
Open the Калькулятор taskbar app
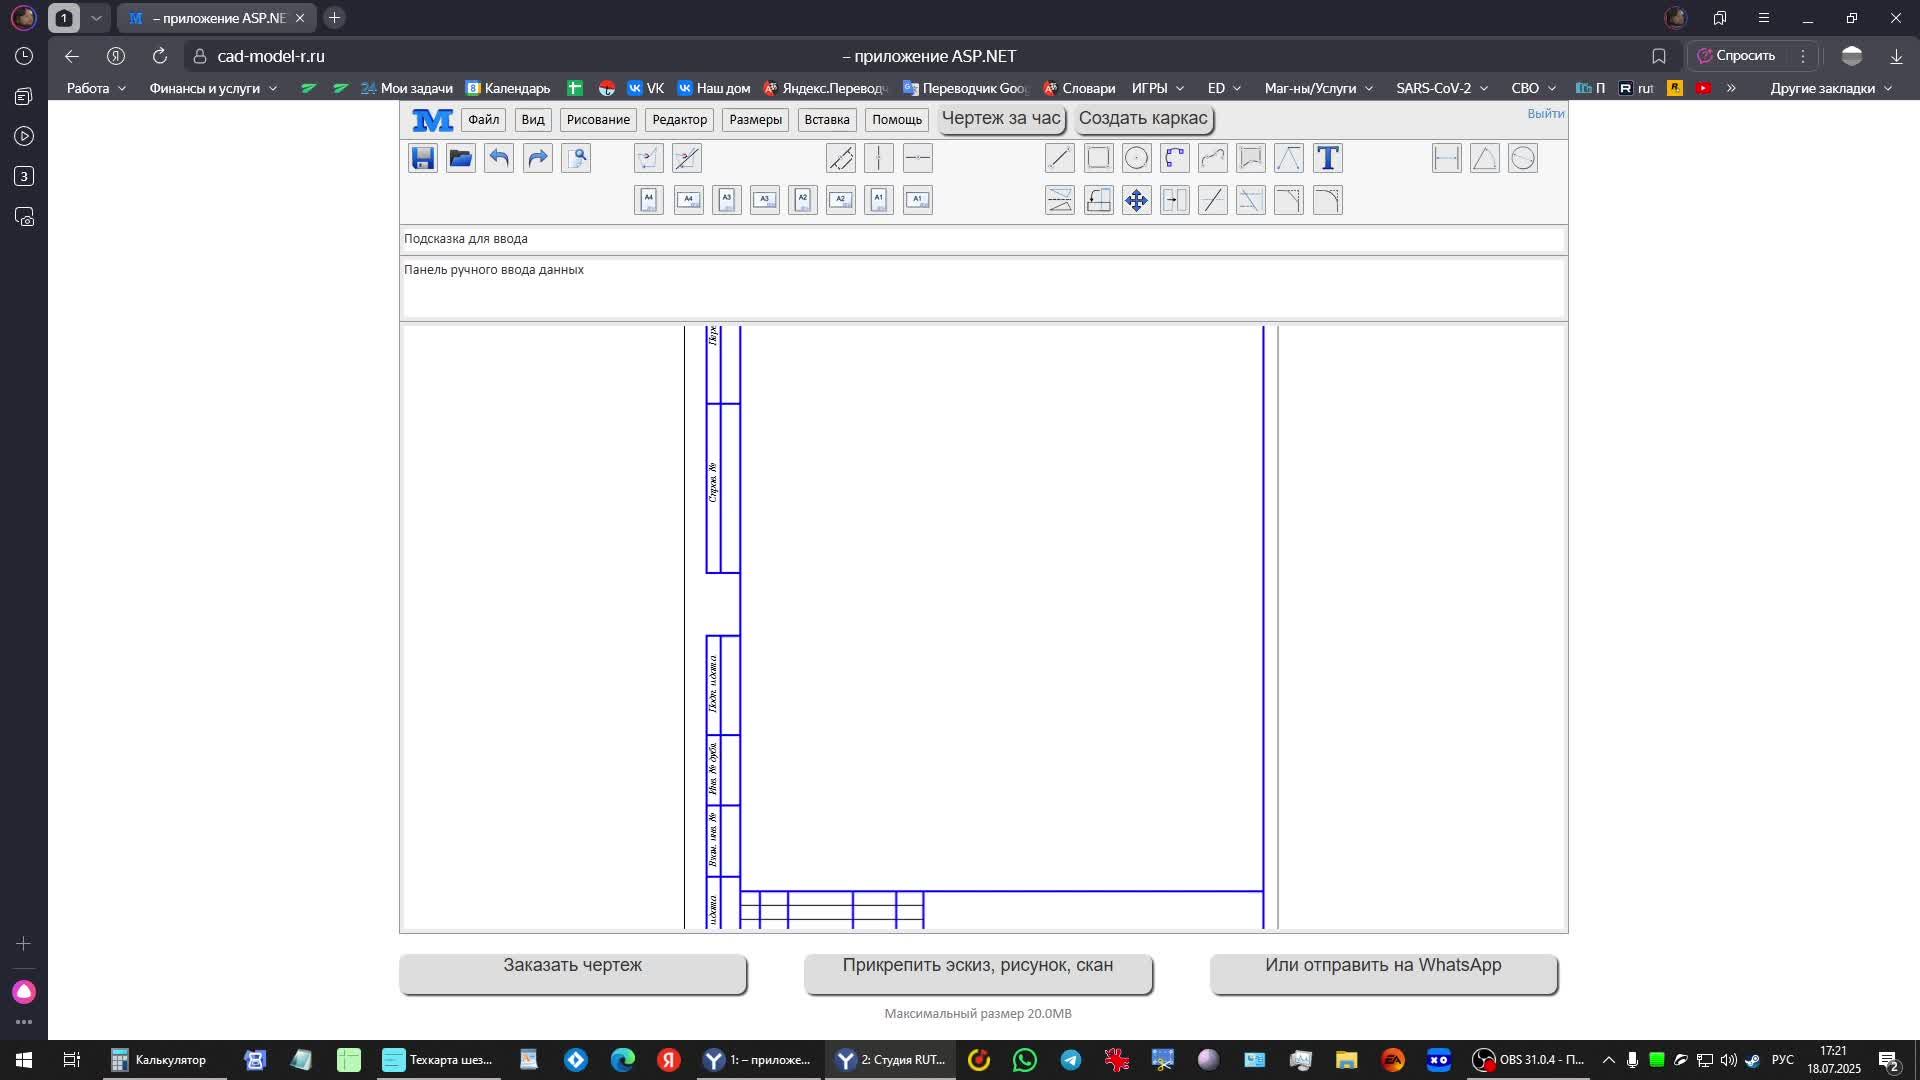click(x=160, y=1060)
